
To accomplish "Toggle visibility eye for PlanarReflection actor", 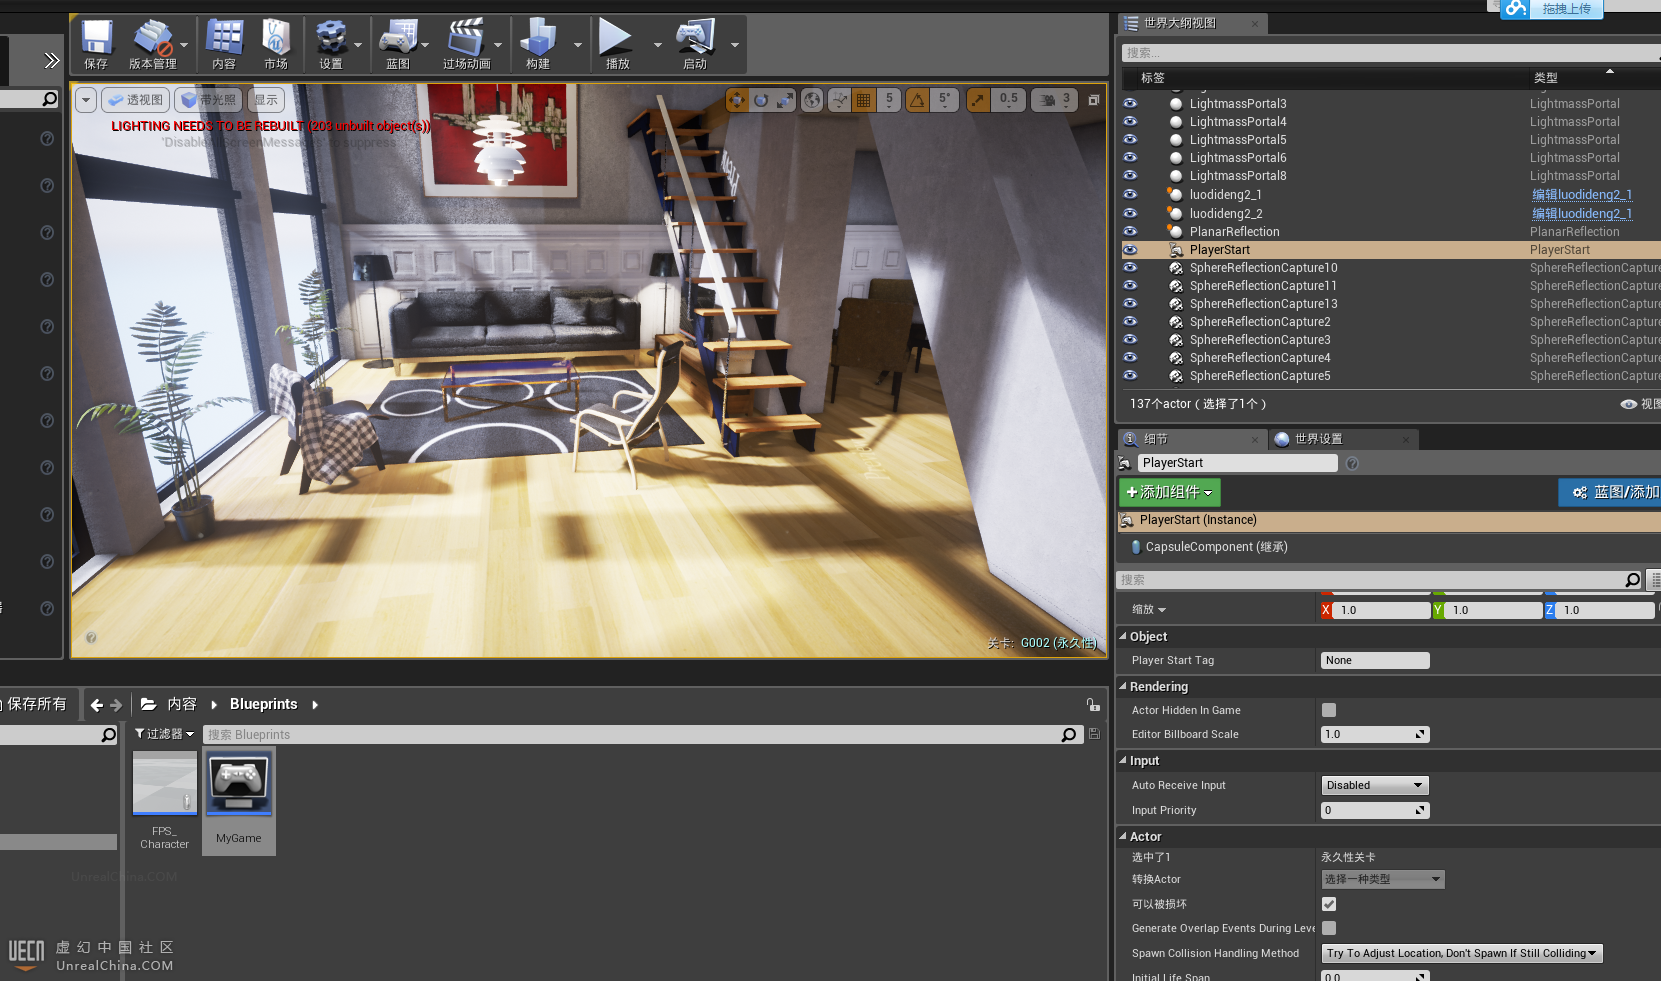I will (1130, 232).
